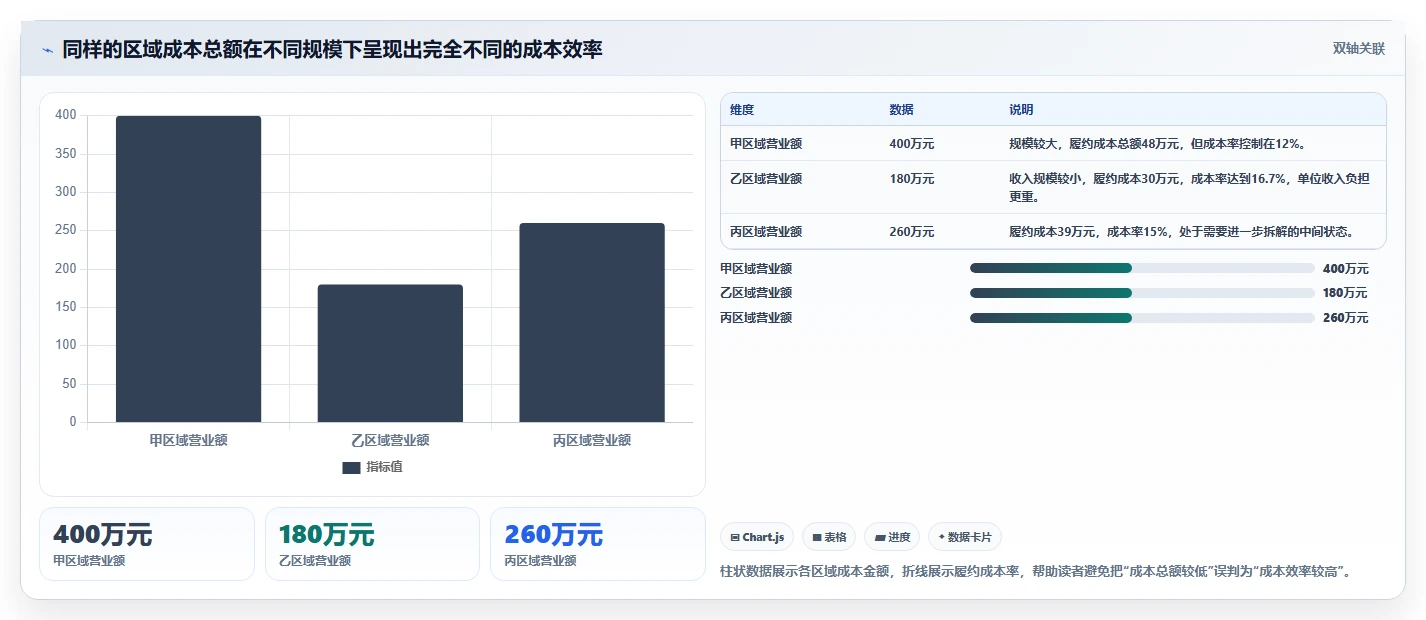Click 甲区域营业额 in the table
This screenshot has width=1426, height=620.
(766, 144)
